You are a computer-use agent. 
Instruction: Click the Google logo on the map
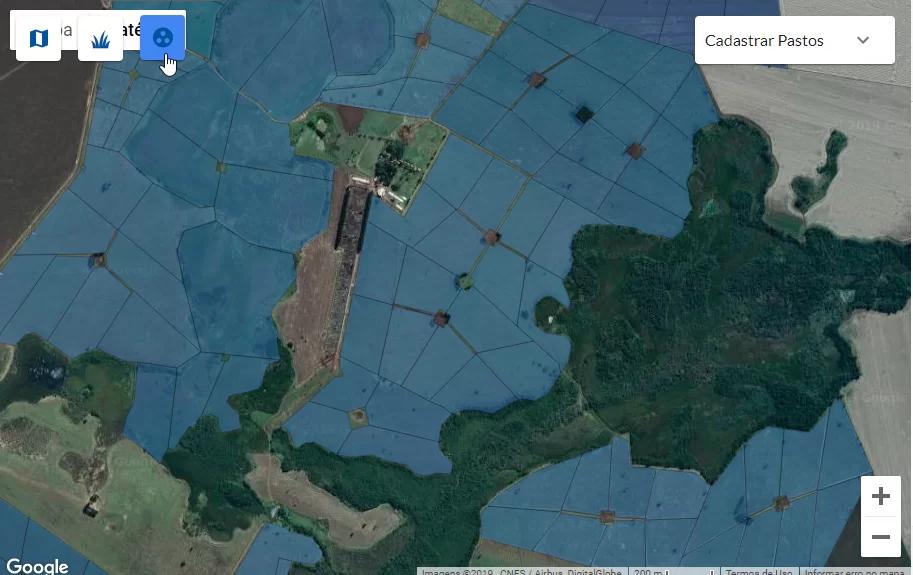[x=37, y=566]
